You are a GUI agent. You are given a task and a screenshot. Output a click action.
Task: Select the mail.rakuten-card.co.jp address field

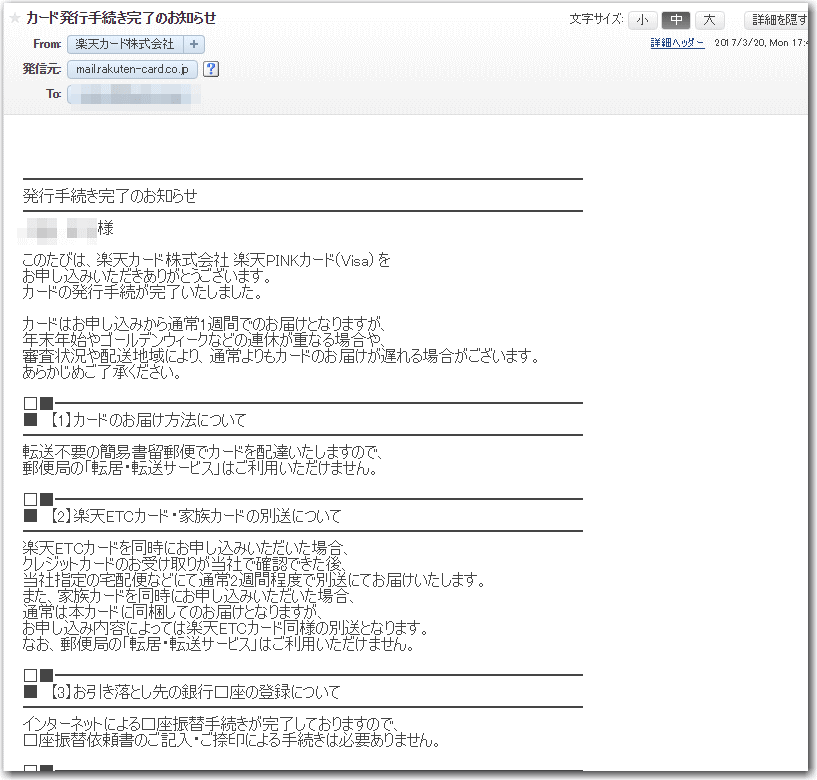tap(133, 69)
